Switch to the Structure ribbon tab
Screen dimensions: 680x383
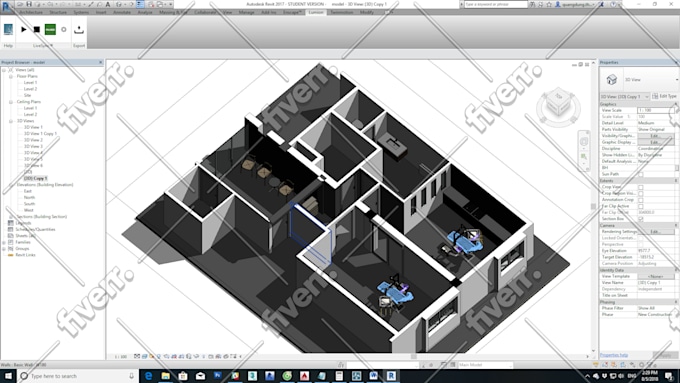(x=58, y=12)
